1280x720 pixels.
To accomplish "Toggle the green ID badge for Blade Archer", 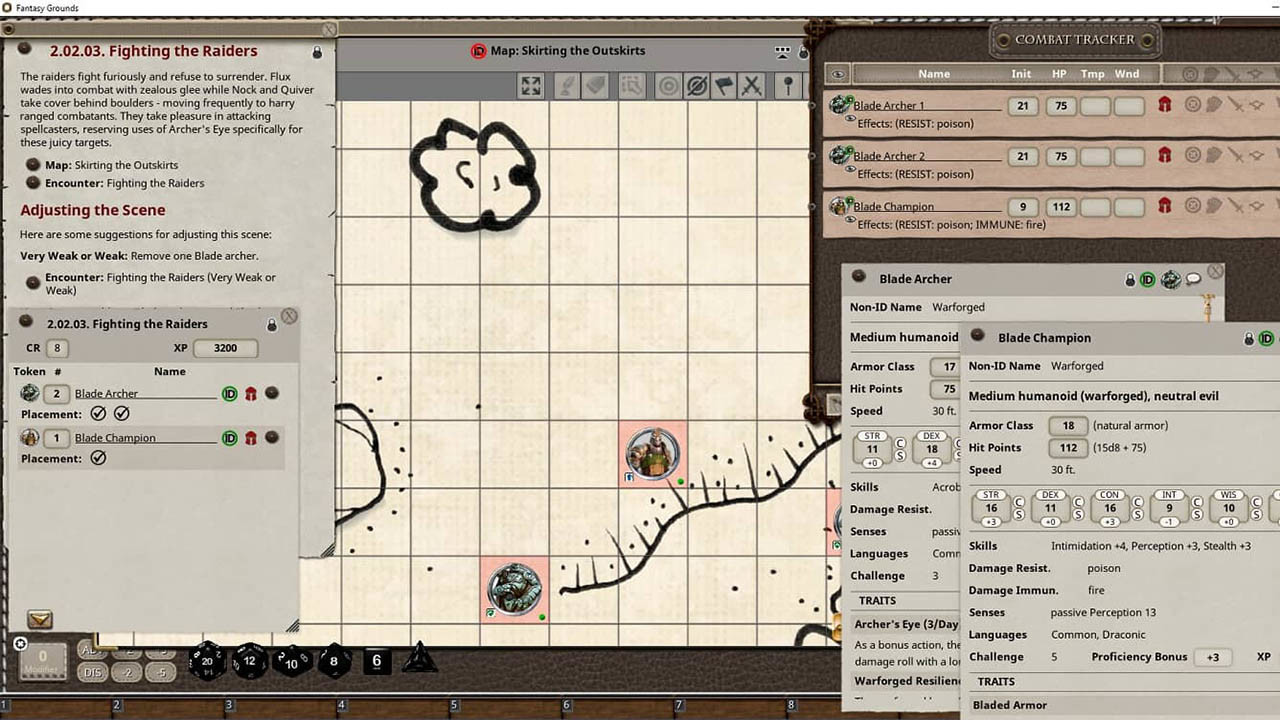I will coord(229,393).
